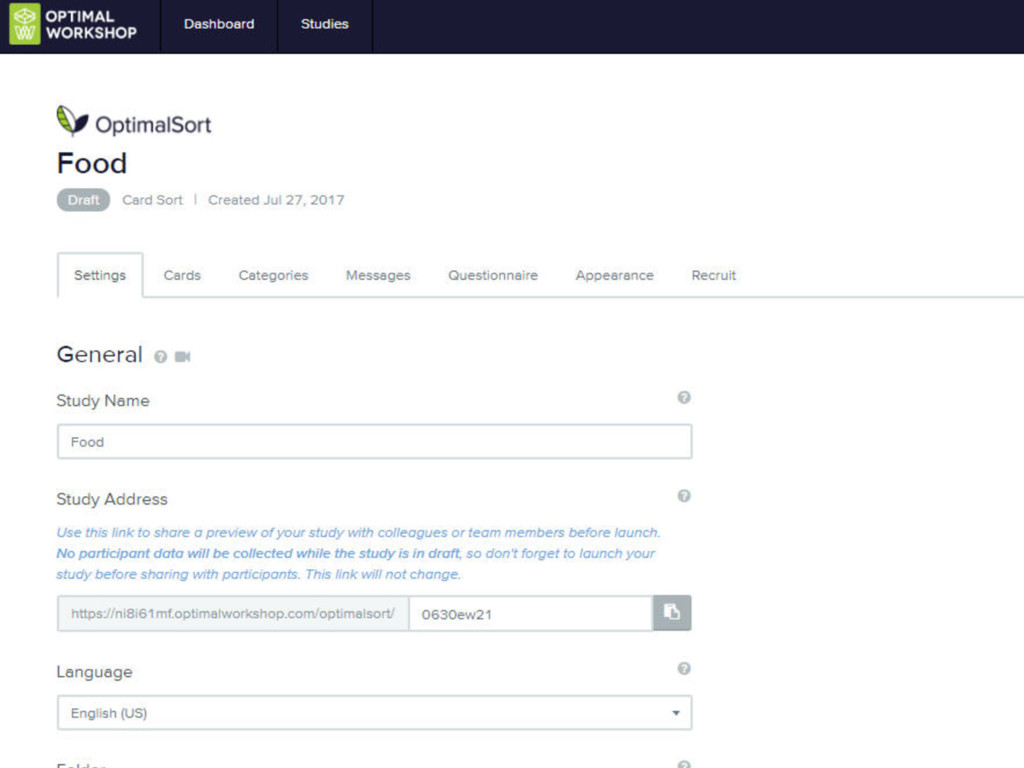This screenshot has width=1024, height=768.
Task: Click the Draft status badge
Action: (84, 200)
